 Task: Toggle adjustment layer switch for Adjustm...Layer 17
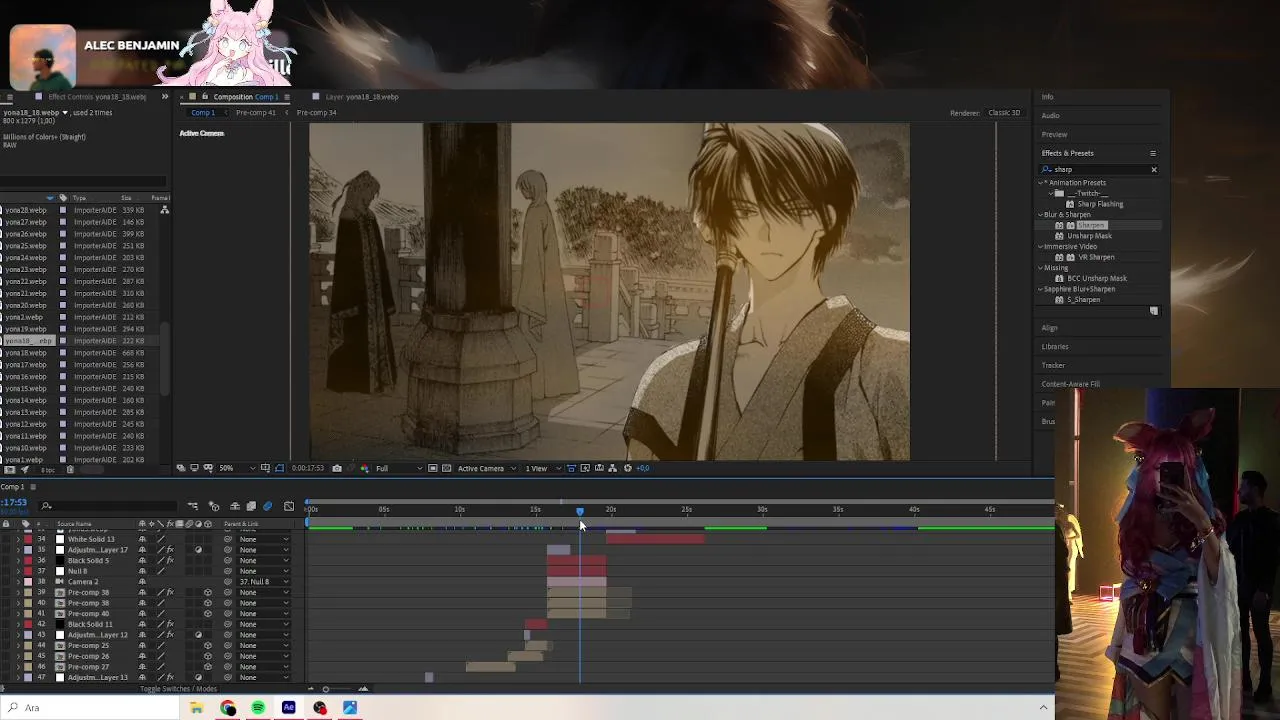pyautogui.click(x=198, y=550)
